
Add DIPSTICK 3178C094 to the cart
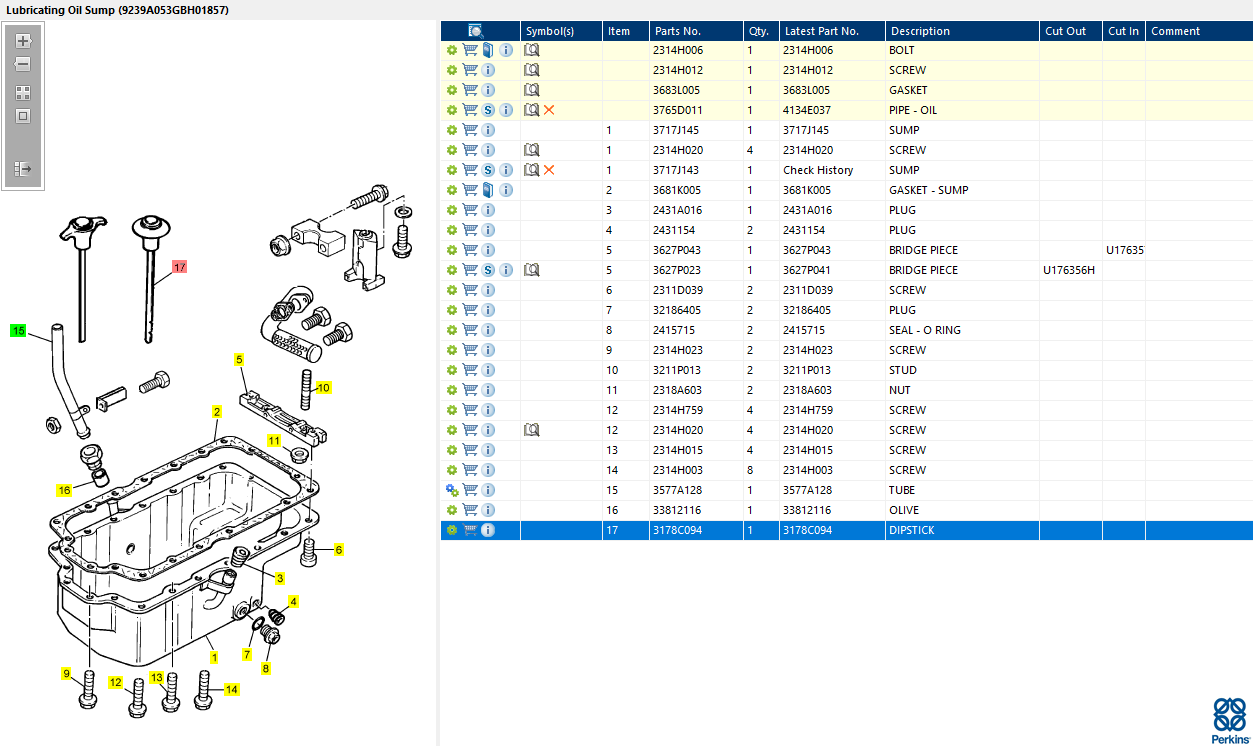tap(470, 530)
